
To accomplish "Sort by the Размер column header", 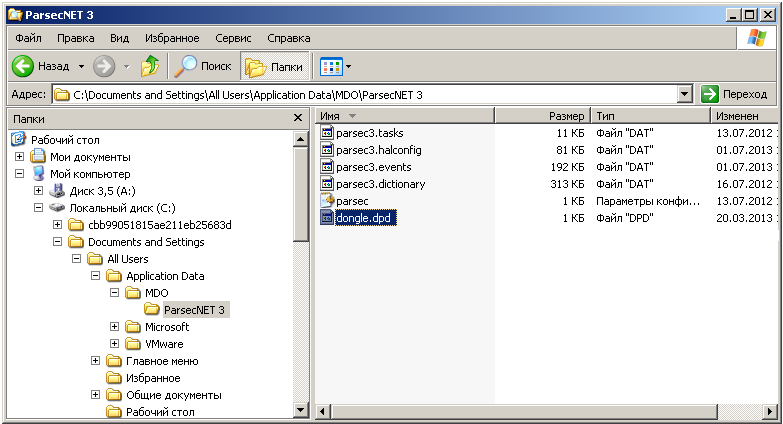I will 542,116.
